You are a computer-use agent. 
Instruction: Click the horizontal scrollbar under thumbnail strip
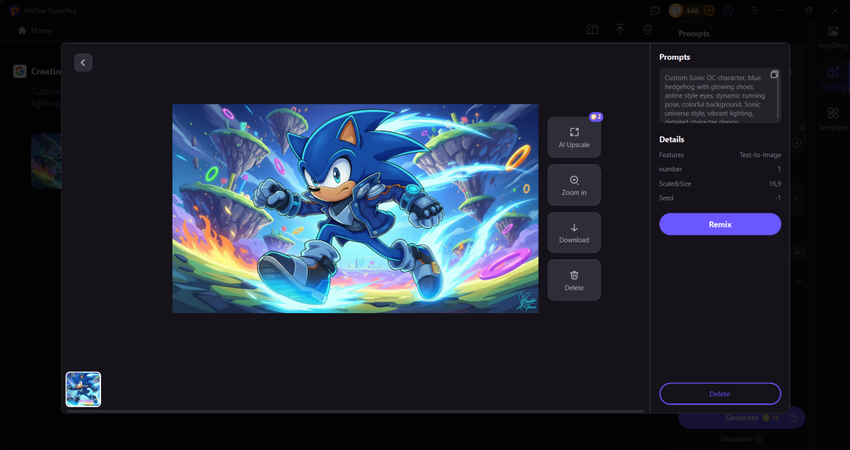356,411
